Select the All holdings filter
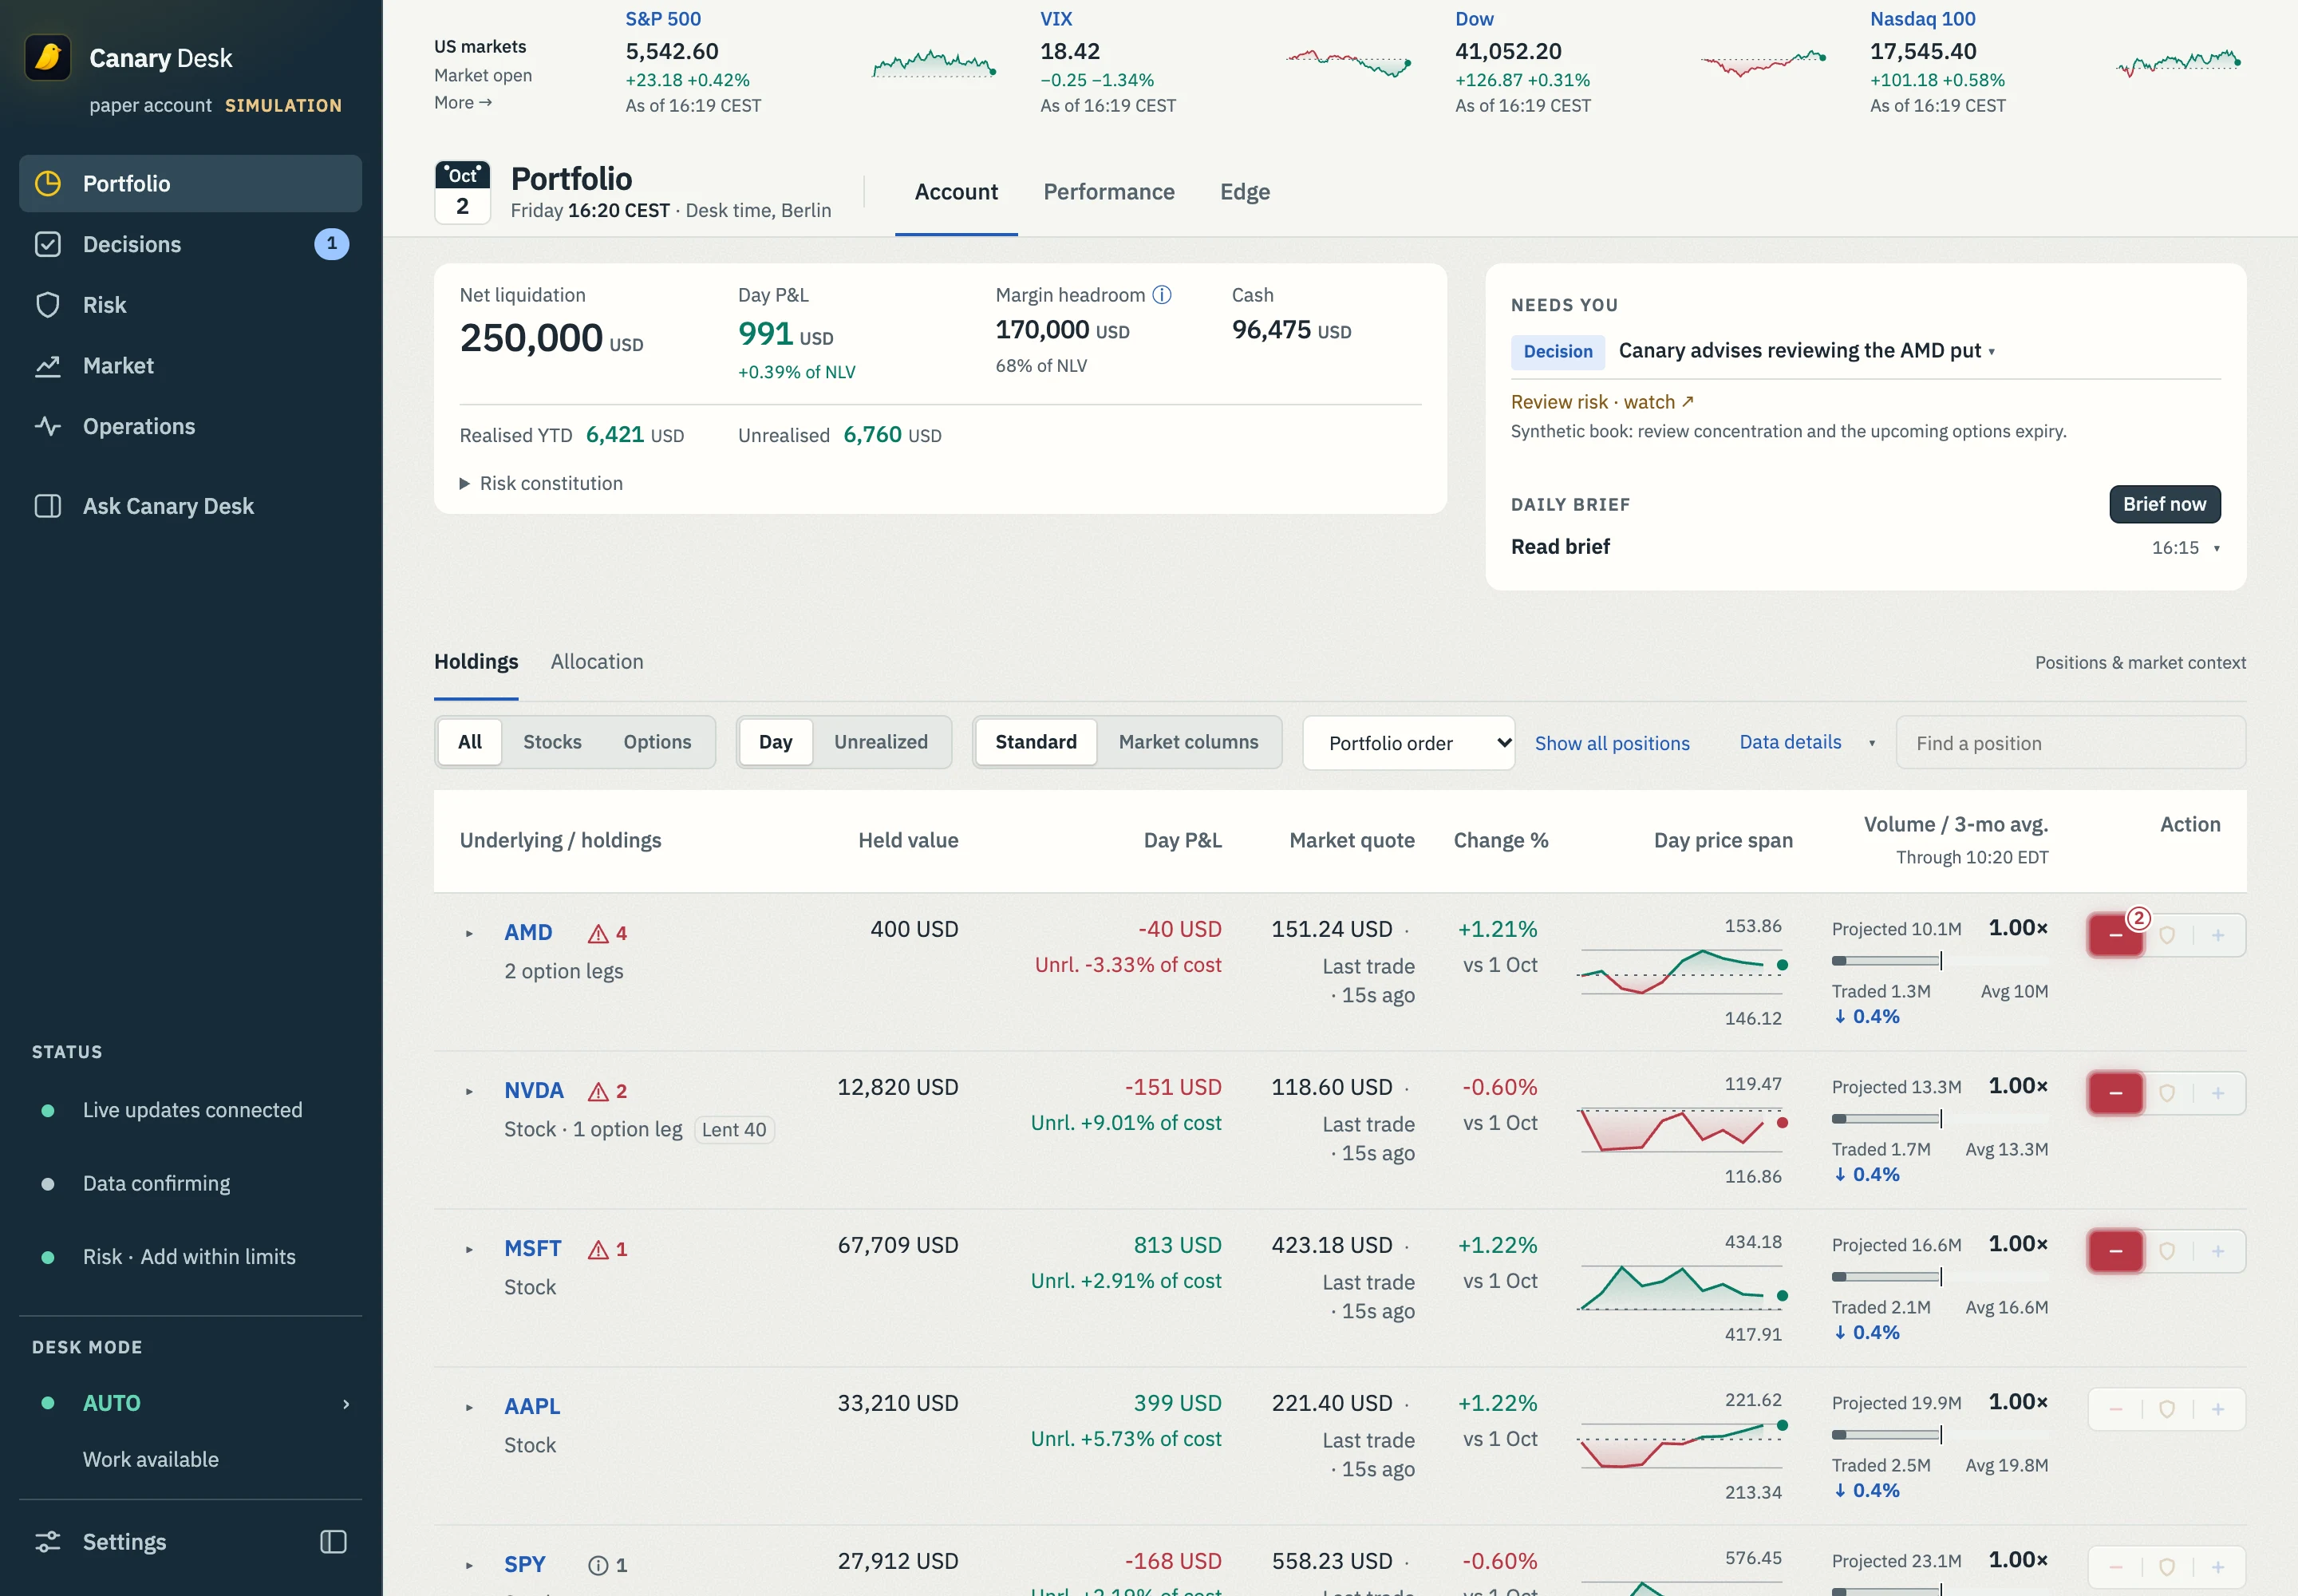This screenshot has height=1596, width=2298. point(470,742)
